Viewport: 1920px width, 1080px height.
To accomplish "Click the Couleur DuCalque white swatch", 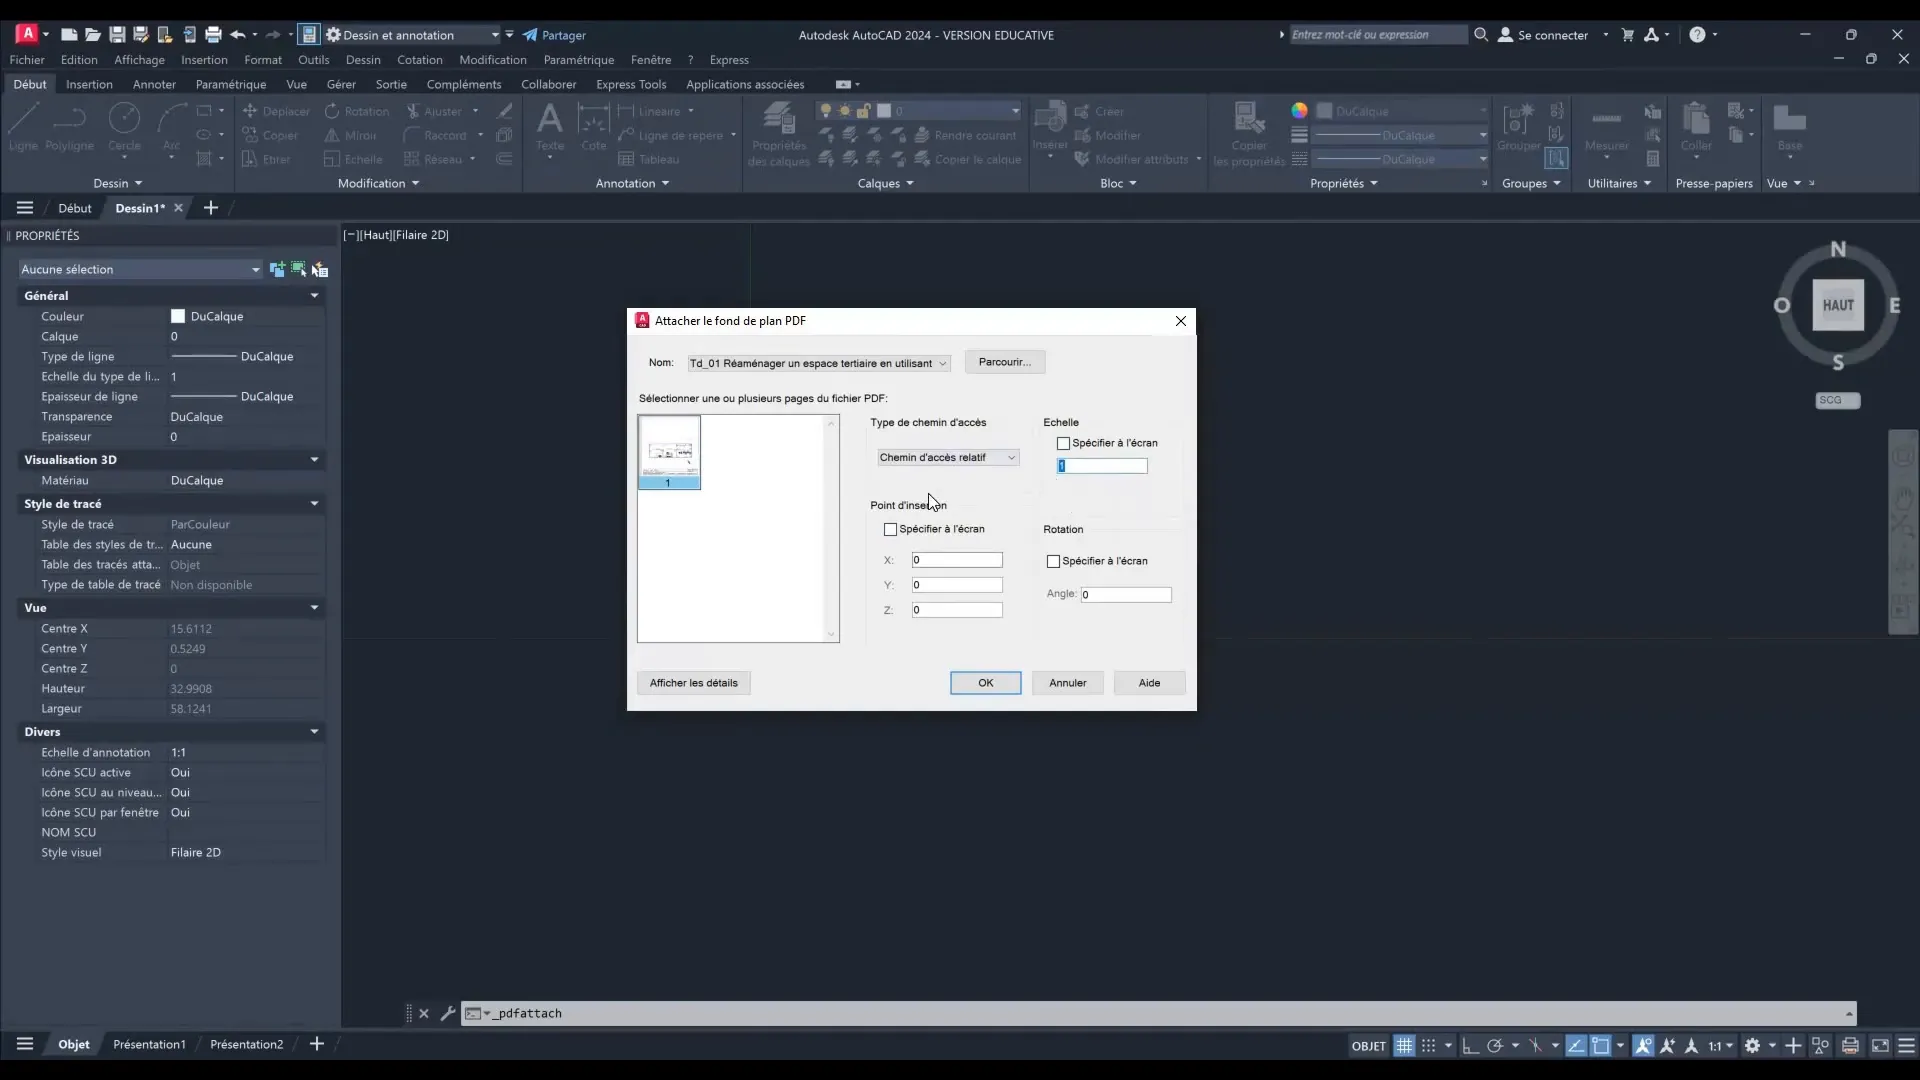I will (x=178, y=316).
